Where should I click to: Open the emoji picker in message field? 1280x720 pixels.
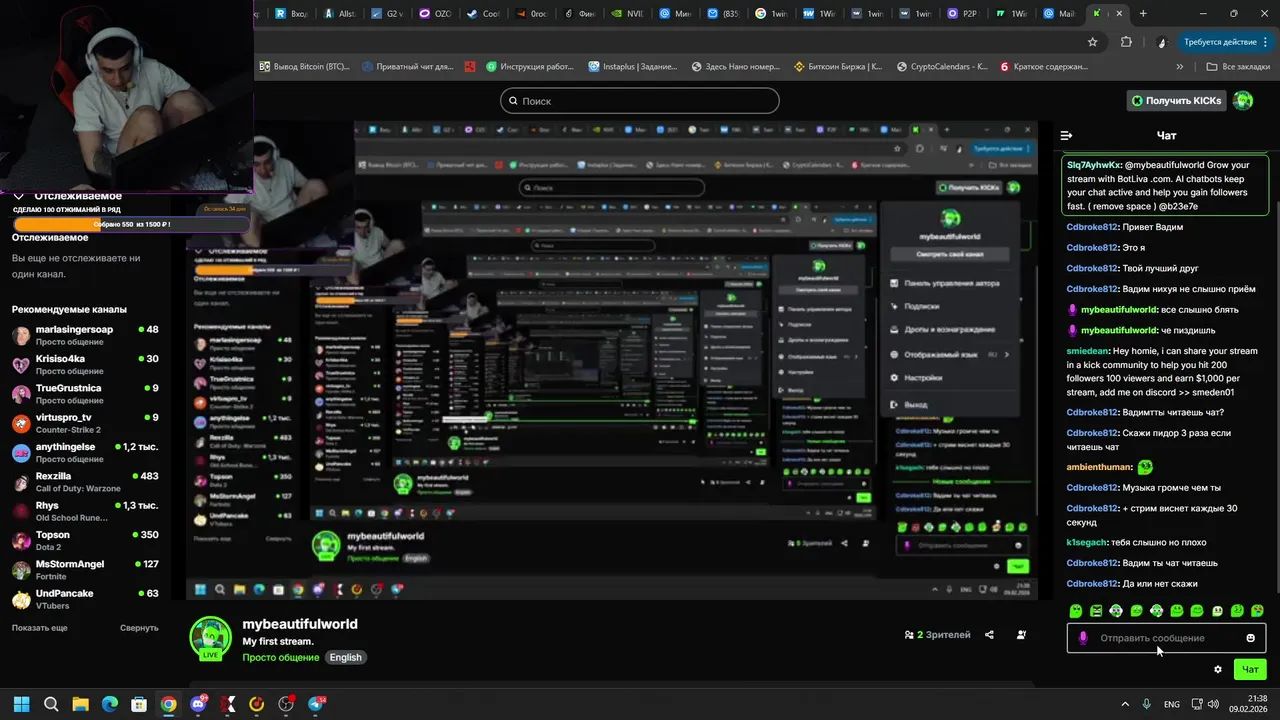click(1250, 638)
